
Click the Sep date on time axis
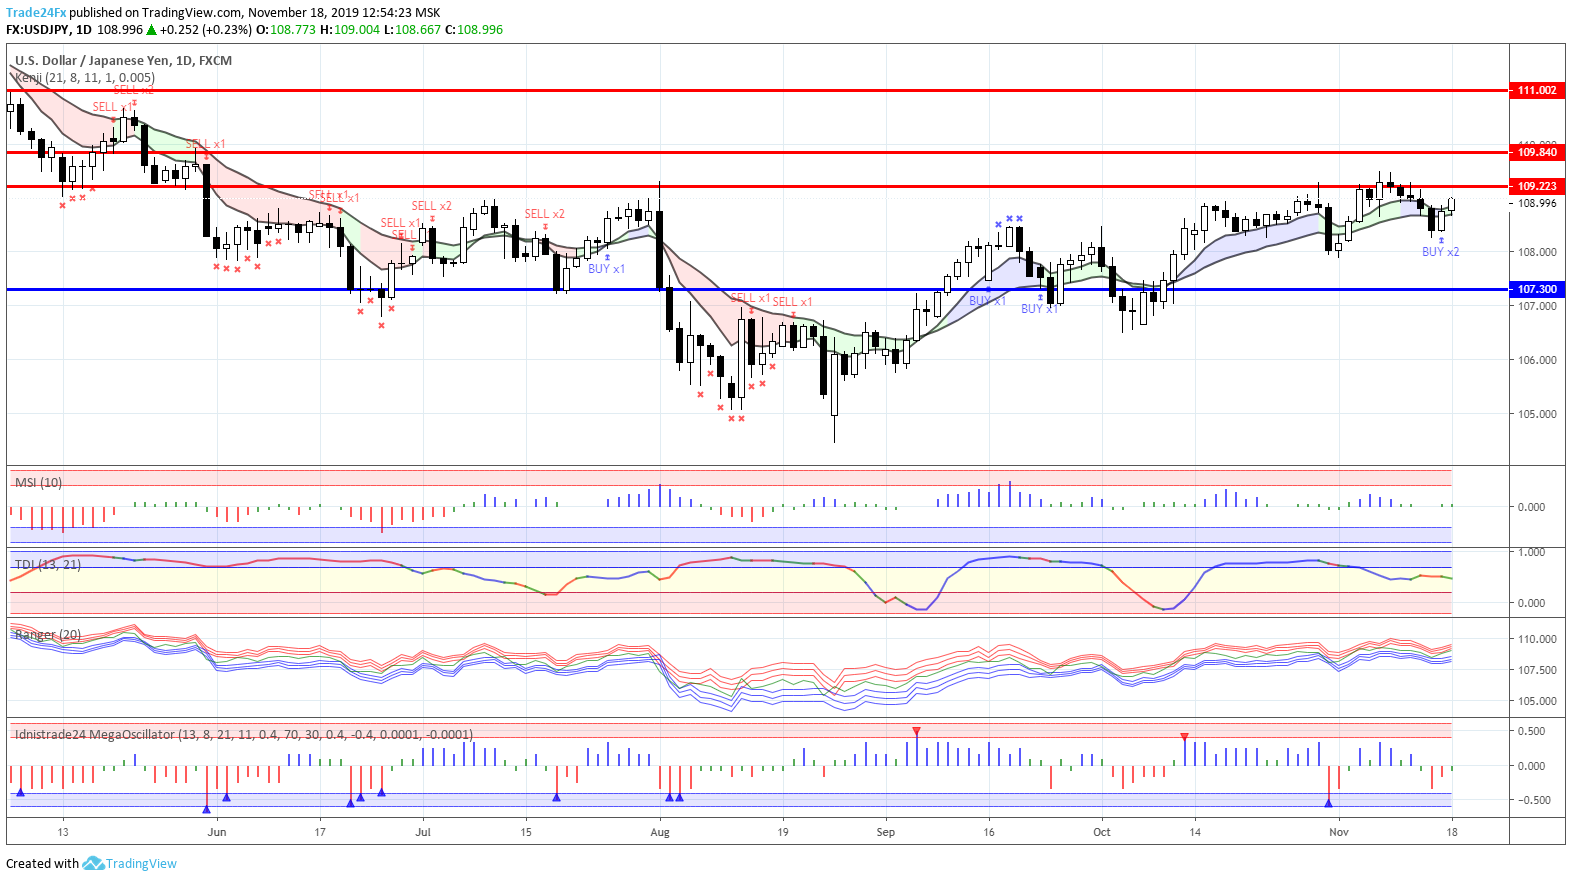[x=885, y=832]
